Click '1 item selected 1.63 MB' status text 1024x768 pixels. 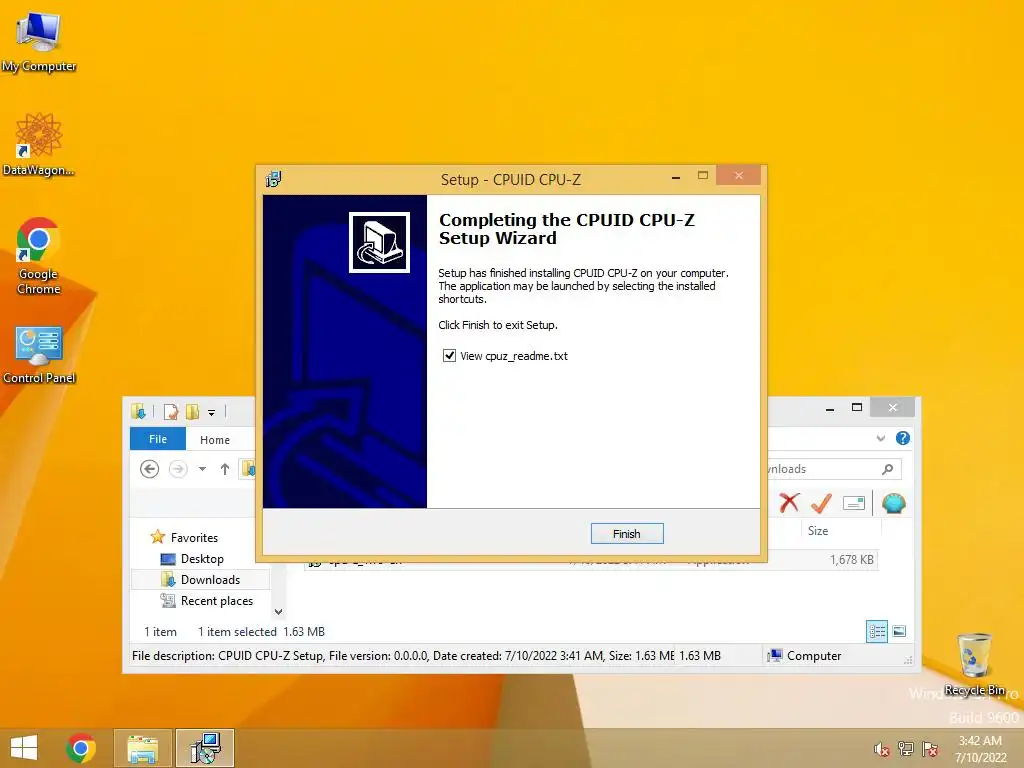pos(261,632)
